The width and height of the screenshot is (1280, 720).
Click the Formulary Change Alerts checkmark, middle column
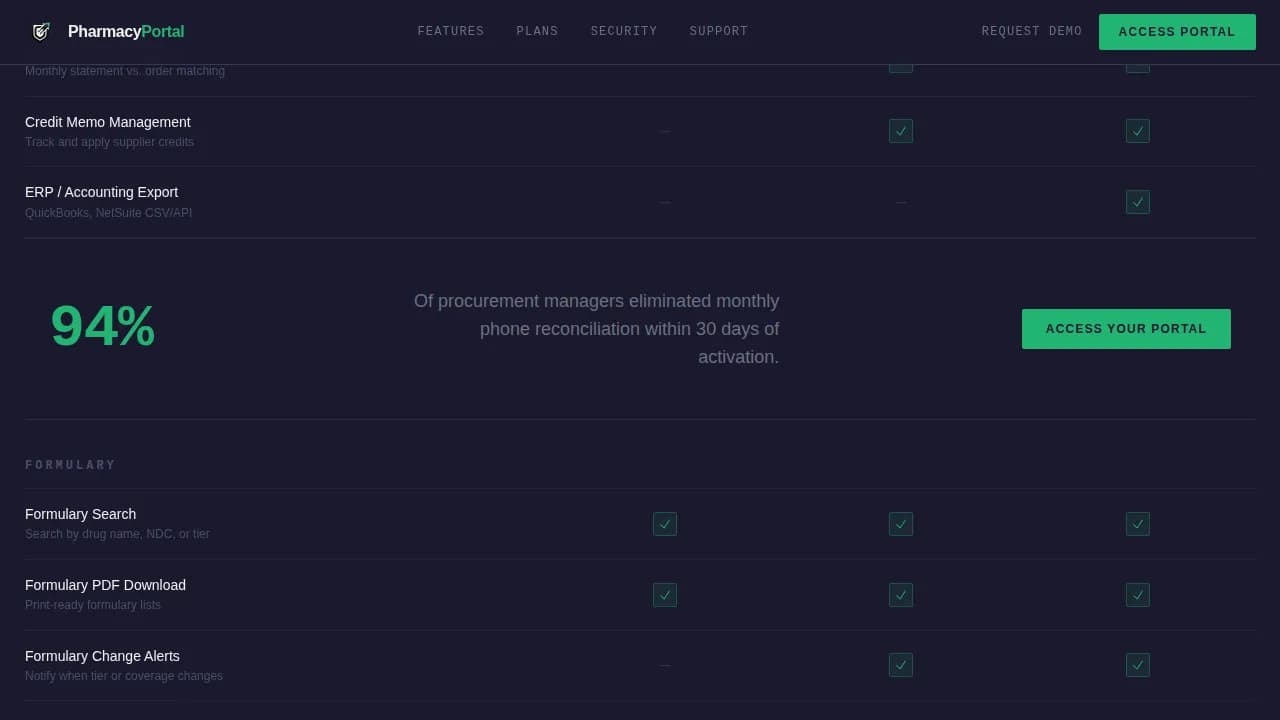pos(900,664)
